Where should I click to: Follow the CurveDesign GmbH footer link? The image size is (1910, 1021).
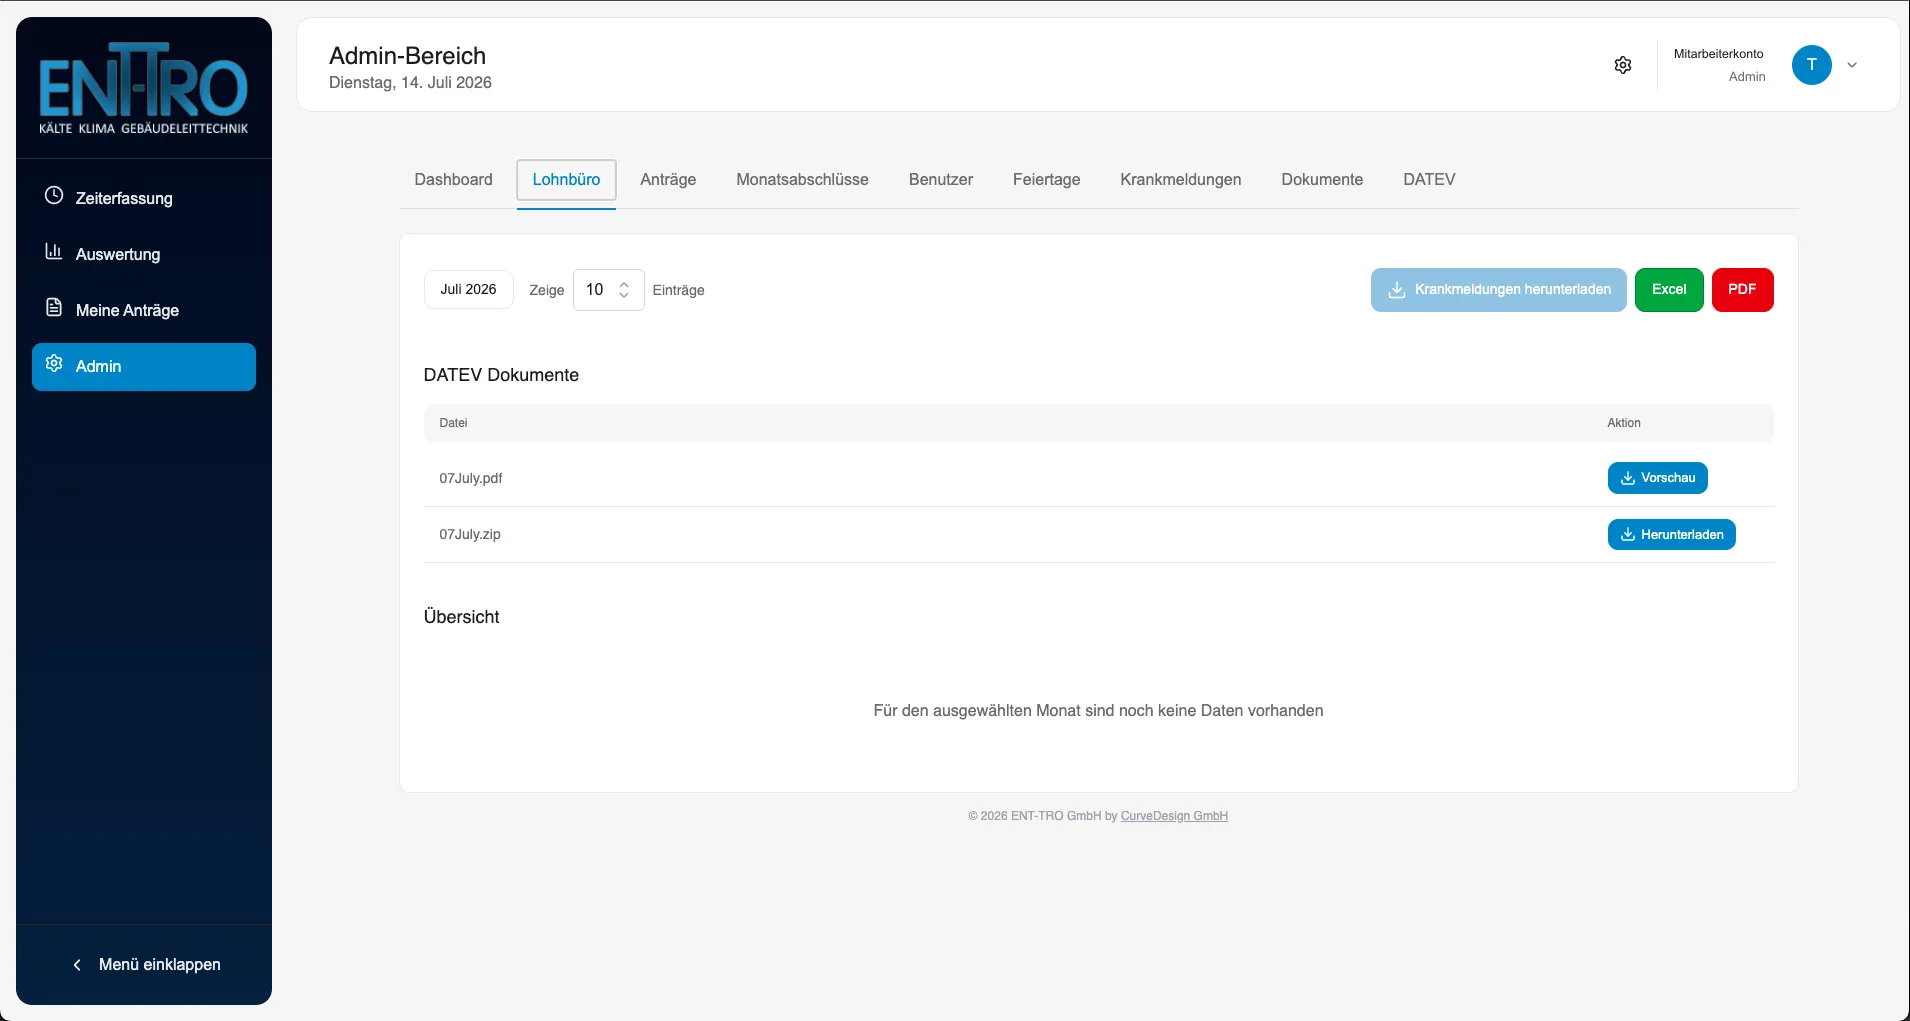1174,816
